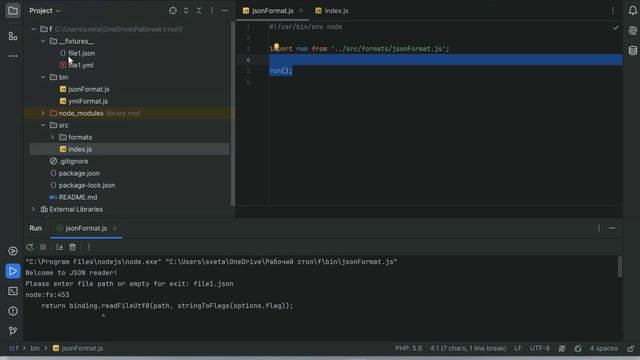Click Collapse All in Project panel

199,11
